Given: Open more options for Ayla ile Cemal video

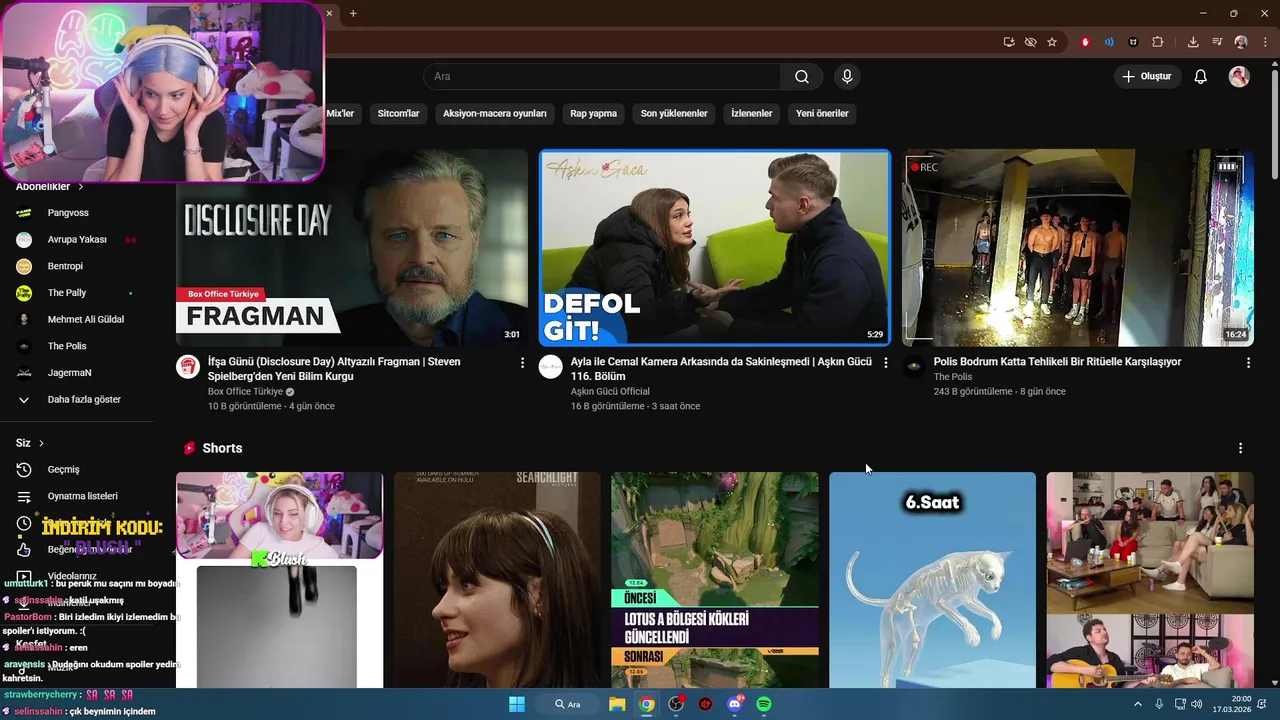Looking at the screenshot, I should [885, 363].
